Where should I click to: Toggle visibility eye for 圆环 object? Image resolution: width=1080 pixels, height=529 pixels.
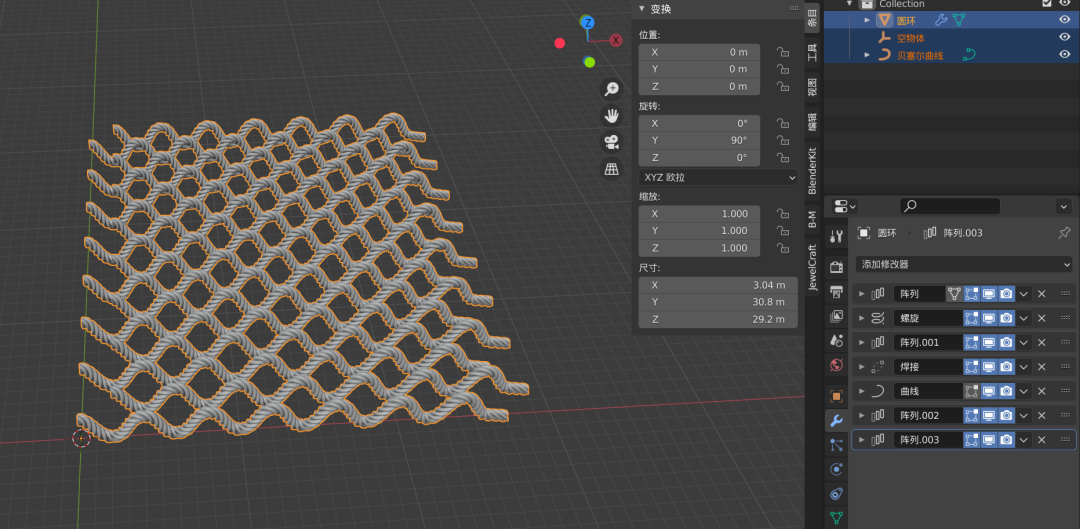click(1064, 20)
